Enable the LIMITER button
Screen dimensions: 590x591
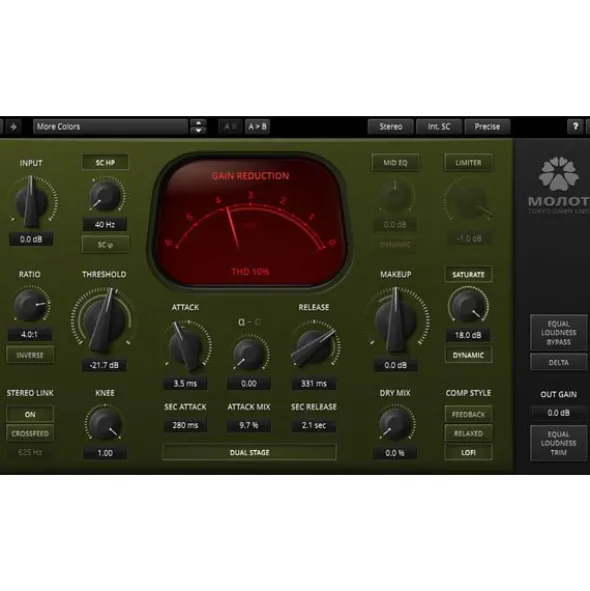pos(468,162)
